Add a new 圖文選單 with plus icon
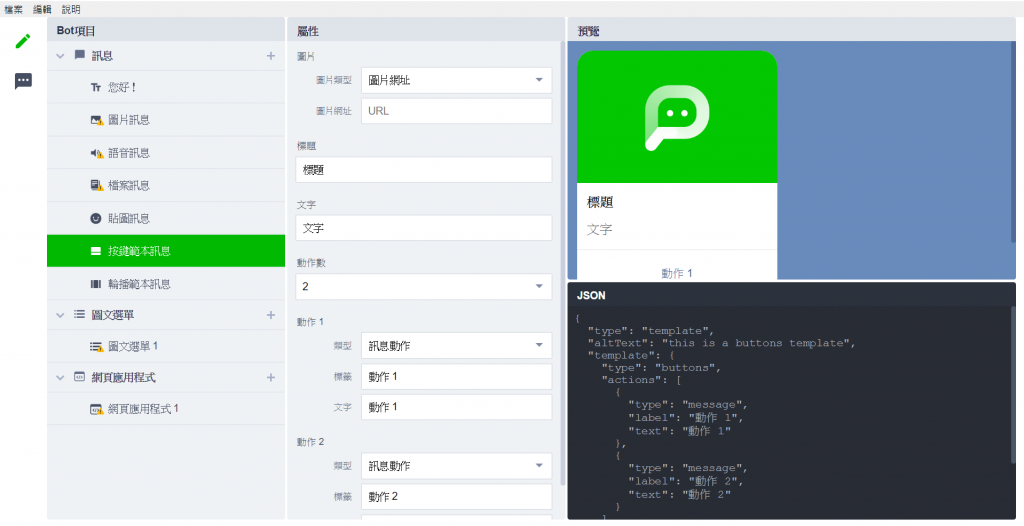The height and width of the screenshot is (526, 1024). (x=271, y=315)
